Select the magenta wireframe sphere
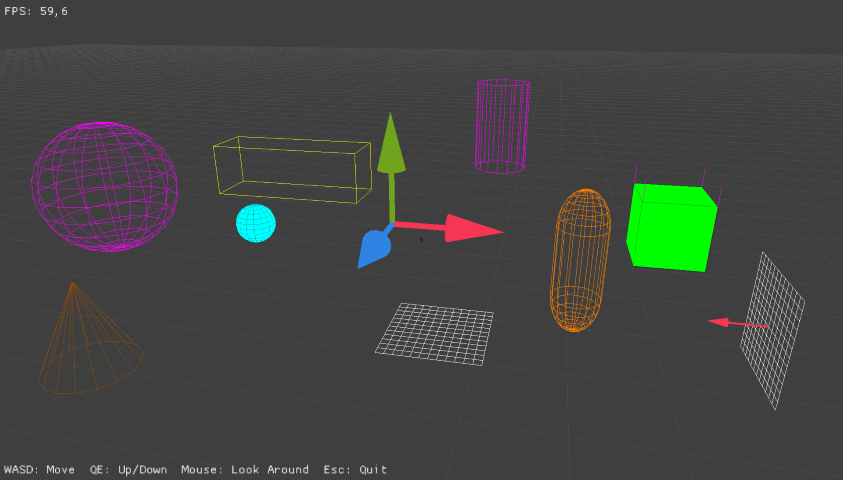 [x=104, y=187]
